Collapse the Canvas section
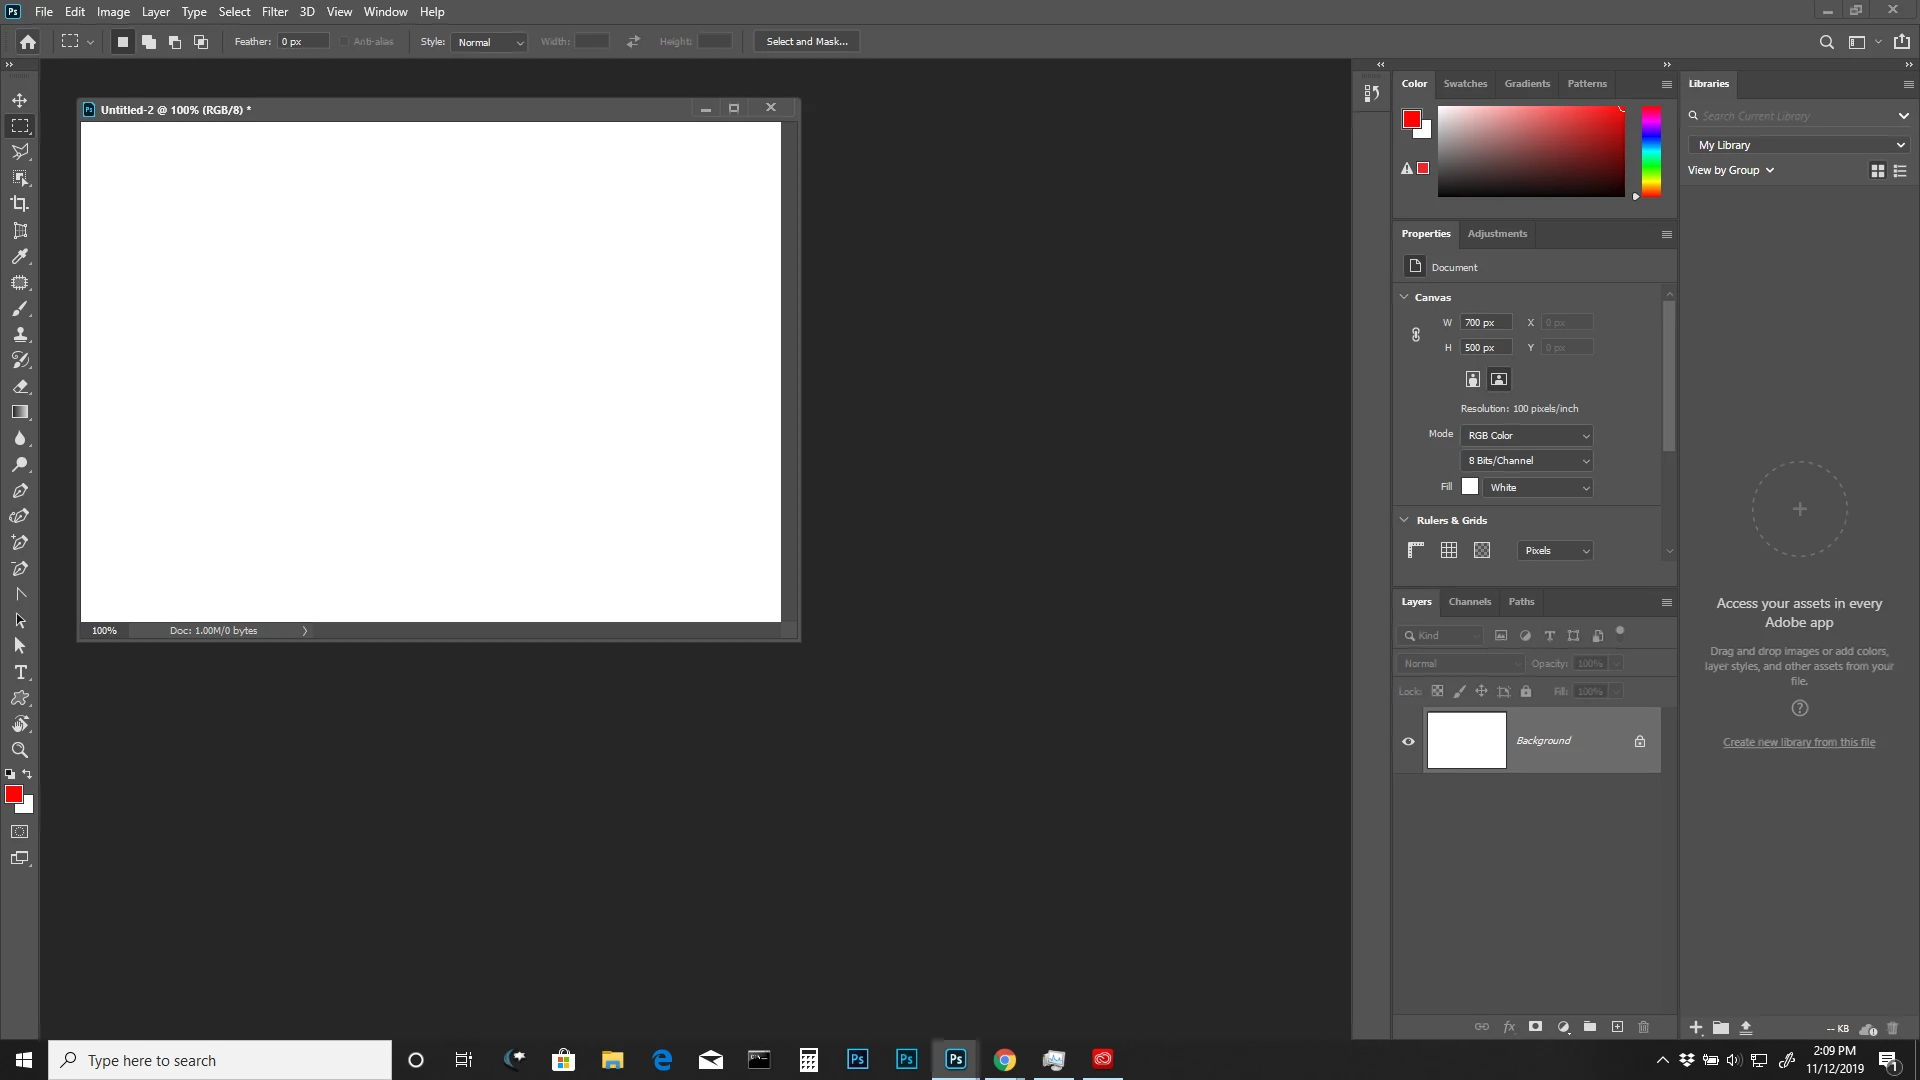The width and height of the screenshot is (1920, 1080). 1404,297
